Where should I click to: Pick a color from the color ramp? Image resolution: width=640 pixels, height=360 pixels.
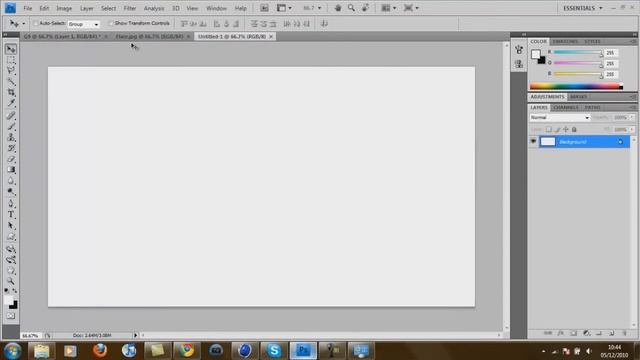click(x=576, y=86)
